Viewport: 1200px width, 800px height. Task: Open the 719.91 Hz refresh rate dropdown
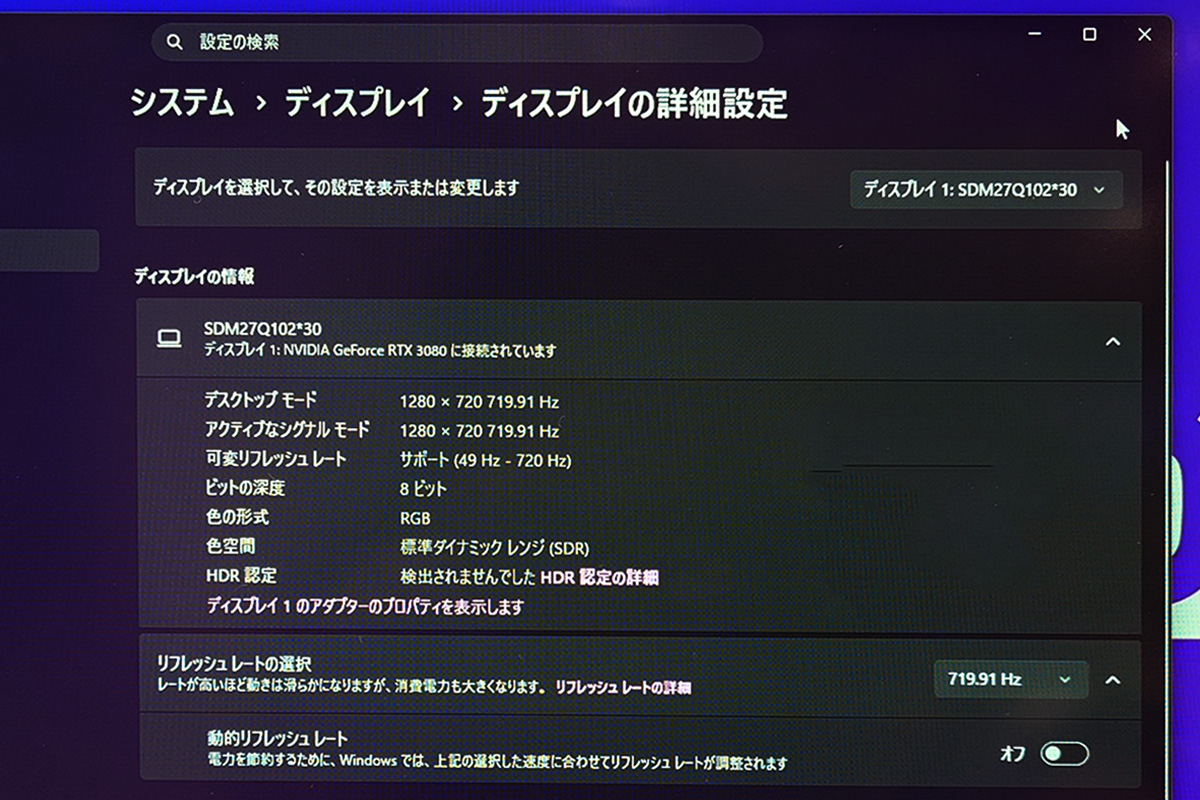(x=1009, y=680)
